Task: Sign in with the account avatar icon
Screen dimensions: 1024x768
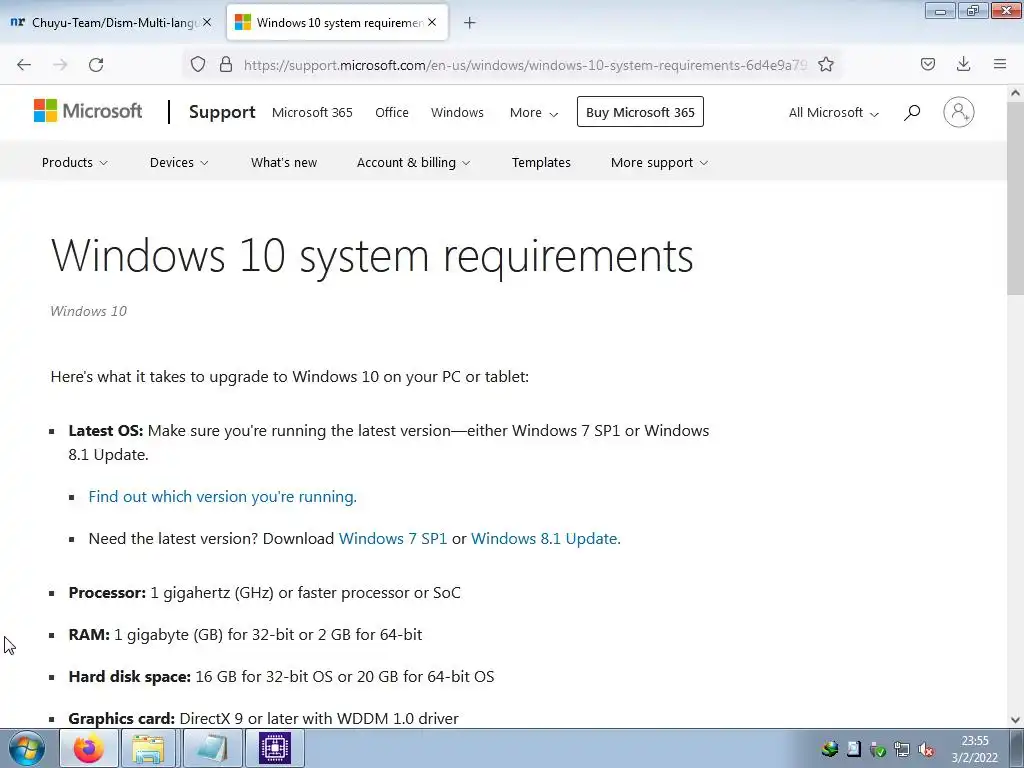Action: (959, 112)
